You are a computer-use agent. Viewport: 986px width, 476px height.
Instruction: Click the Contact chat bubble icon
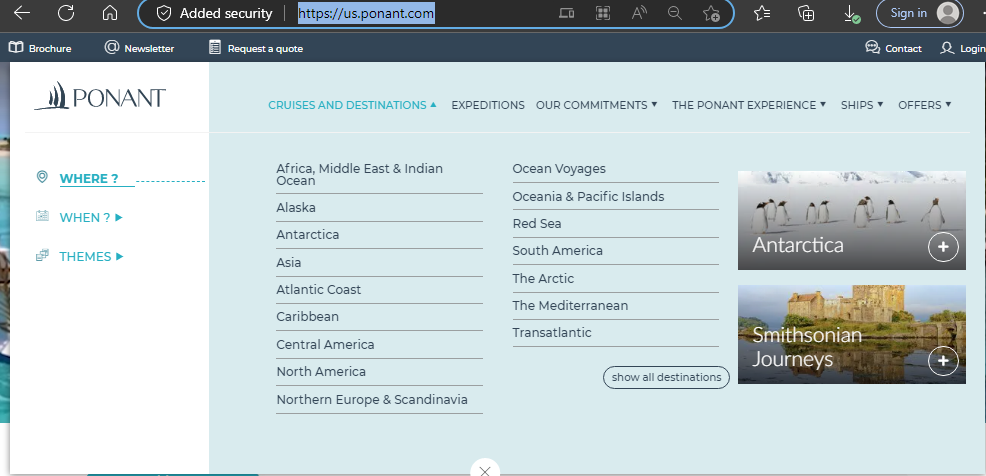(x=872, y=47)
